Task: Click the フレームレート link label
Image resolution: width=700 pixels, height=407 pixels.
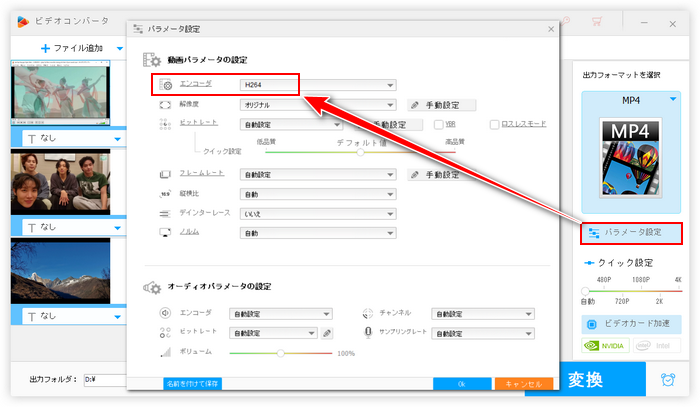Action: (202, 173)
